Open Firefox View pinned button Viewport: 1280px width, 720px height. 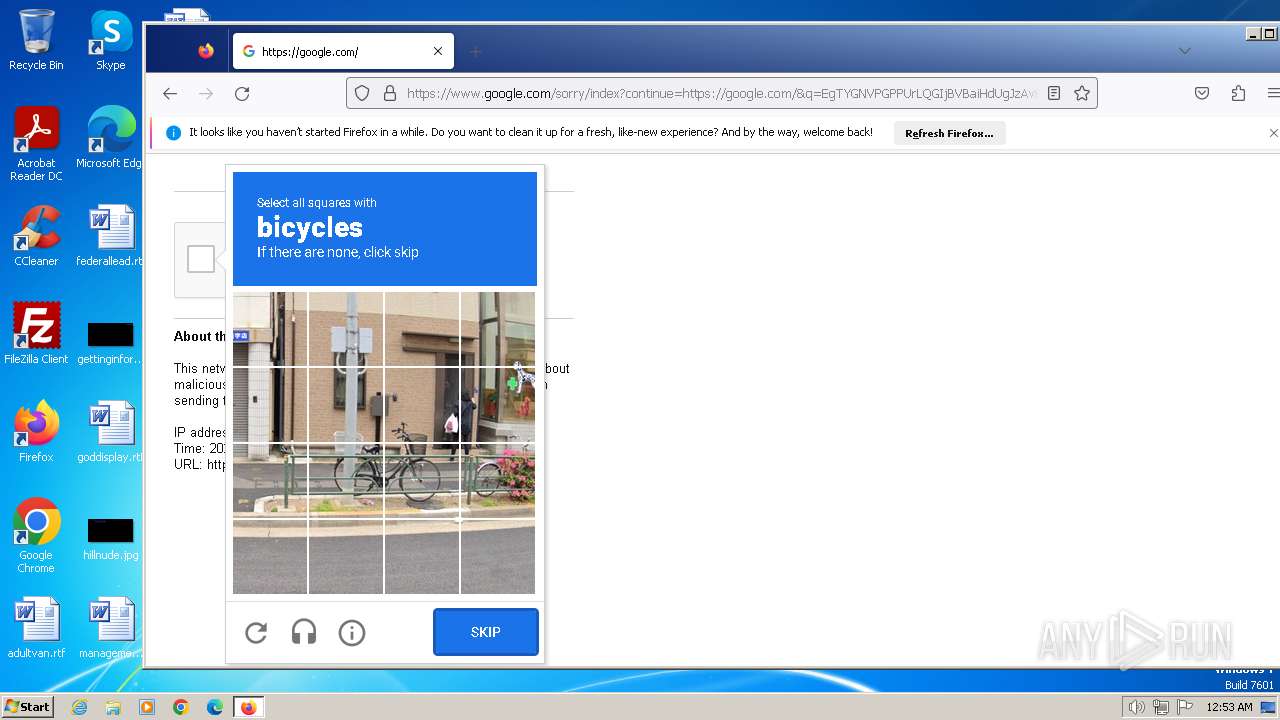(206, 51)
